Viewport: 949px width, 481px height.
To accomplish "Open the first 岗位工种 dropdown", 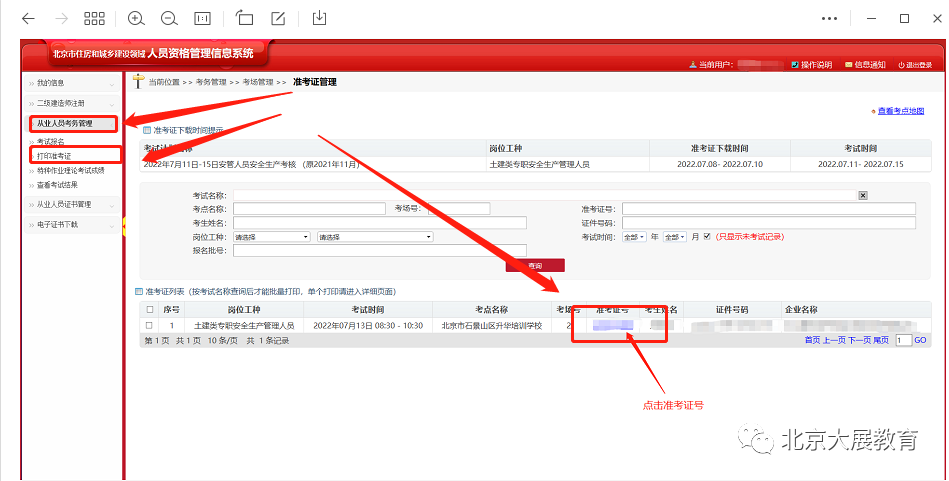I will pos(272,237).
